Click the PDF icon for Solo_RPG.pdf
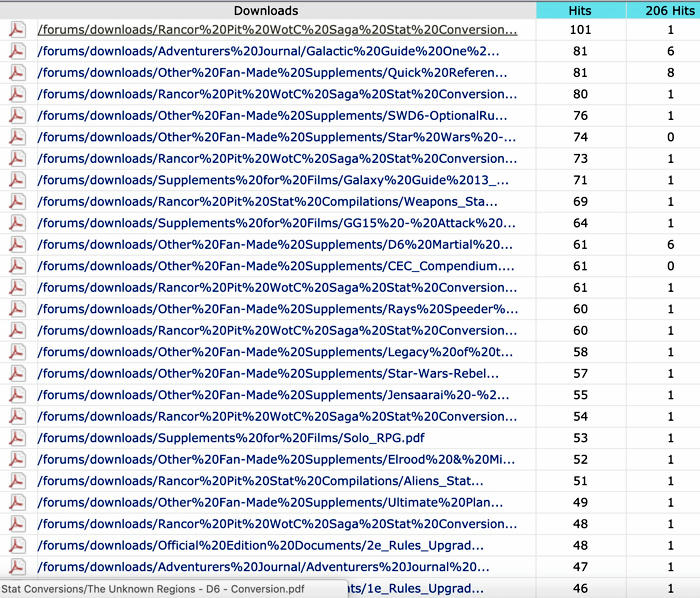The width and height of the screenshot is (700, 598). click(17, 438)
